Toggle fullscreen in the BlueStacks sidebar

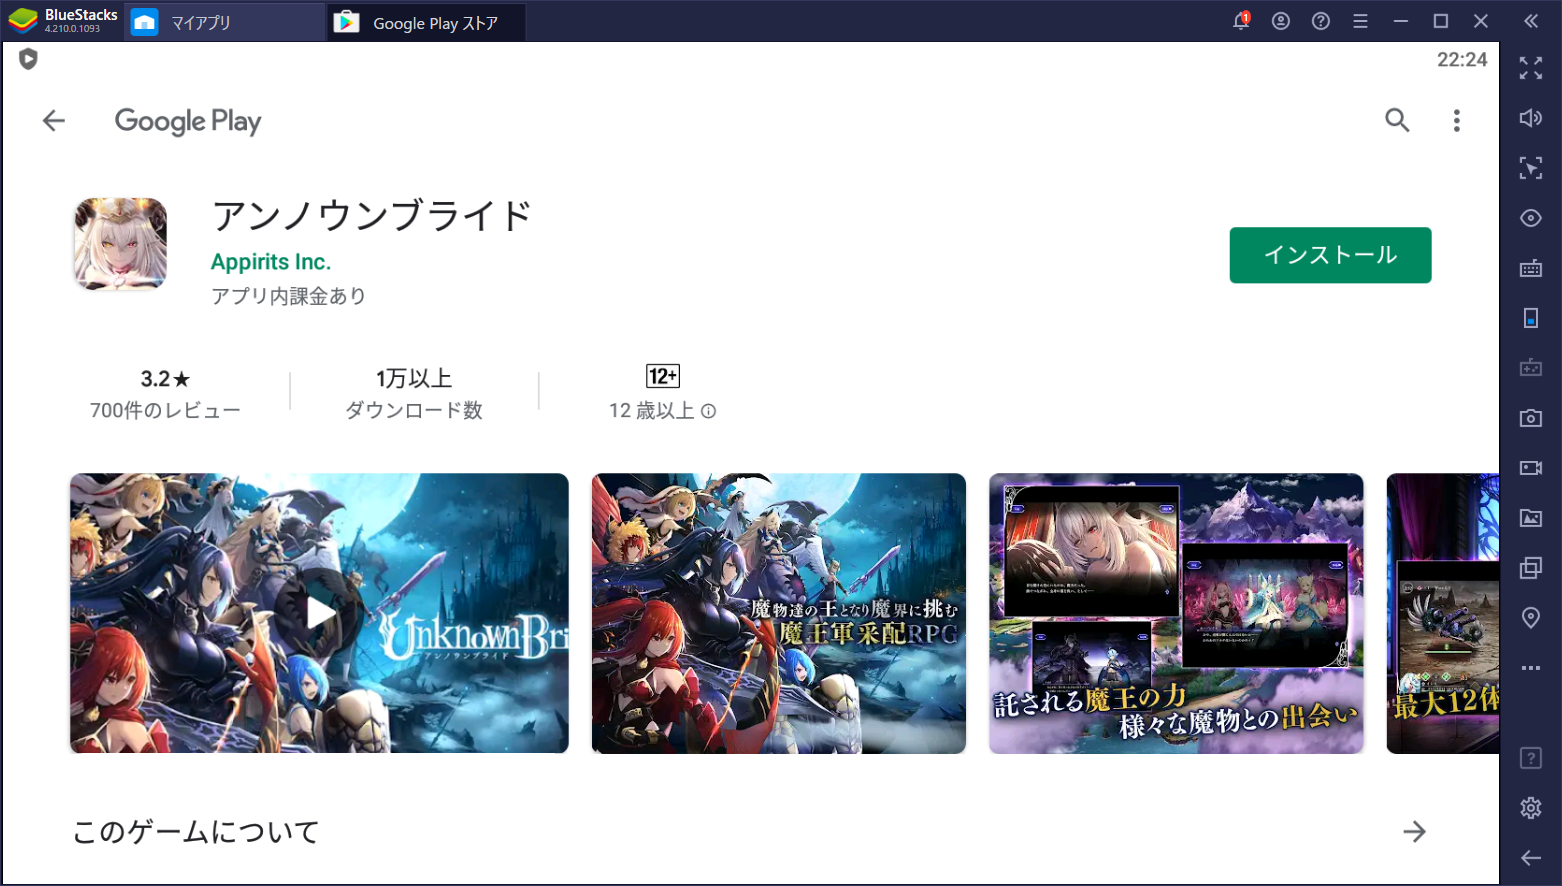coord(1531,68)
